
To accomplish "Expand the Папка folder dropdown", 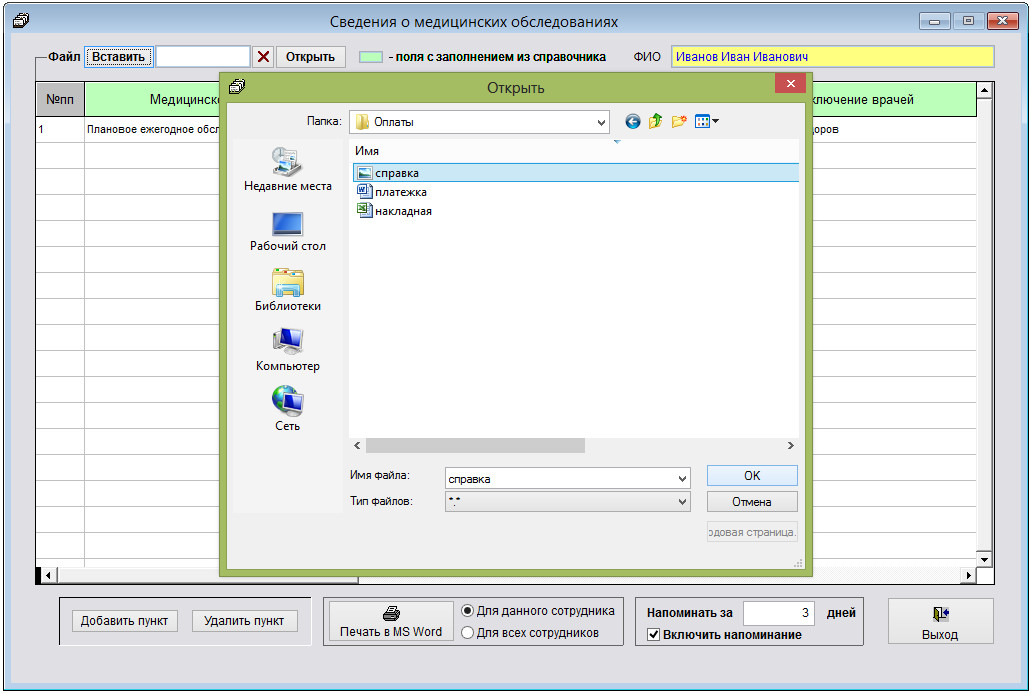I will click(601, 122).
